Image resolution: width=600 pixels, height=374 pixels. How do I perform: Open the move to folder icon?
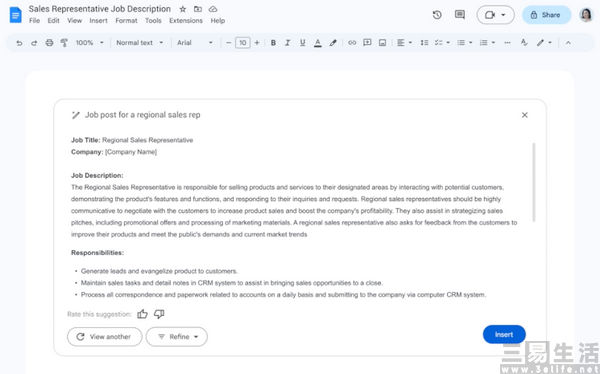pyautogui.click(x=198, y=9)
